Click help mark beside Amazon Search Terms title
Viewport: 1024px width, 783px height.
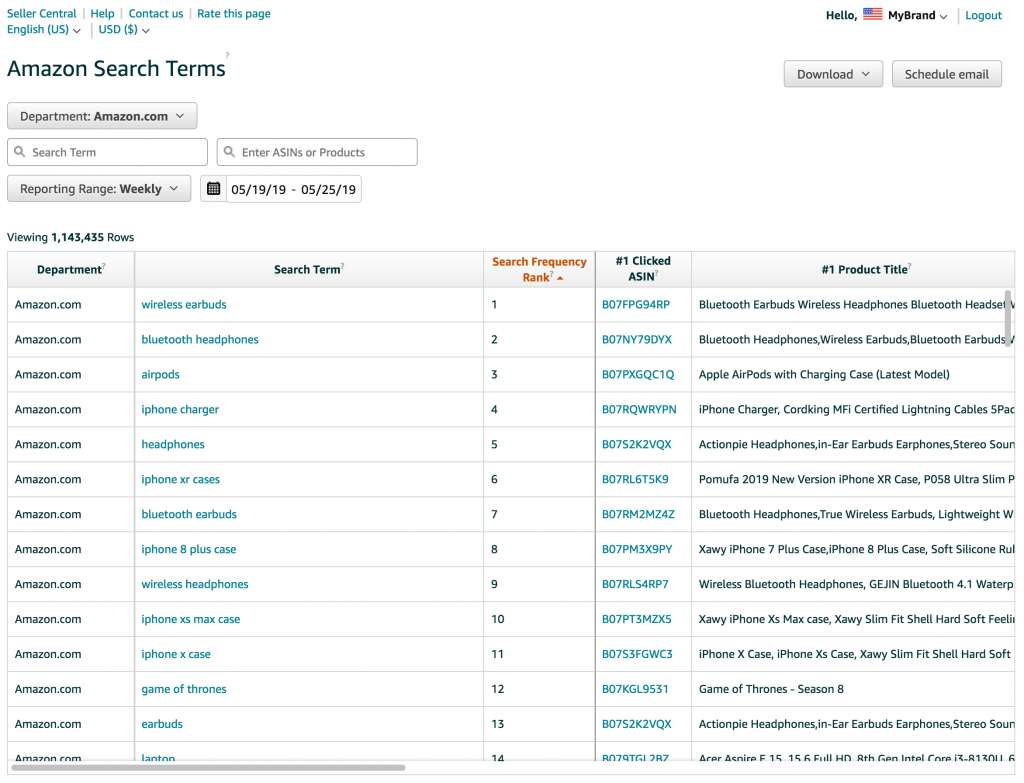(x=227, y=56)
